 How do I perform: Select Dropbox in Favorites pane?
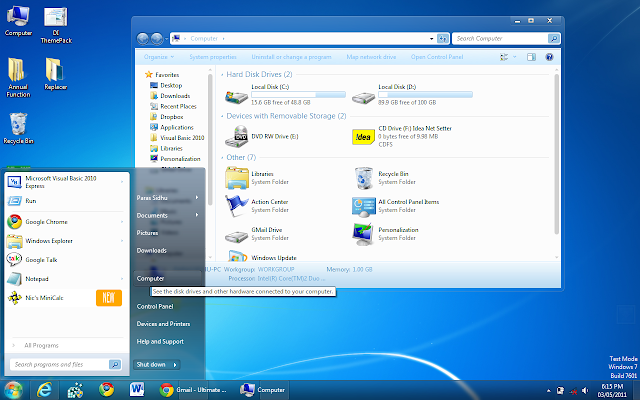(171, 117)
